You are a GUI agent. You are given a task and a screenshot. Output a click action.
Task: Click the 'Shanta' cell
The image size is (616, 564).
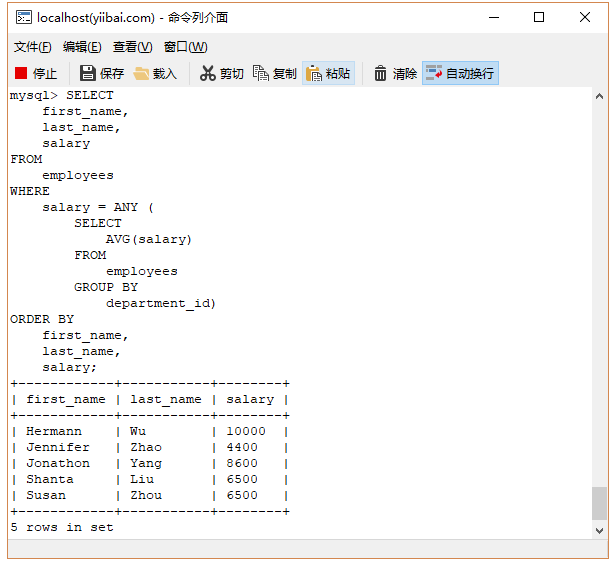coord(50,480)
